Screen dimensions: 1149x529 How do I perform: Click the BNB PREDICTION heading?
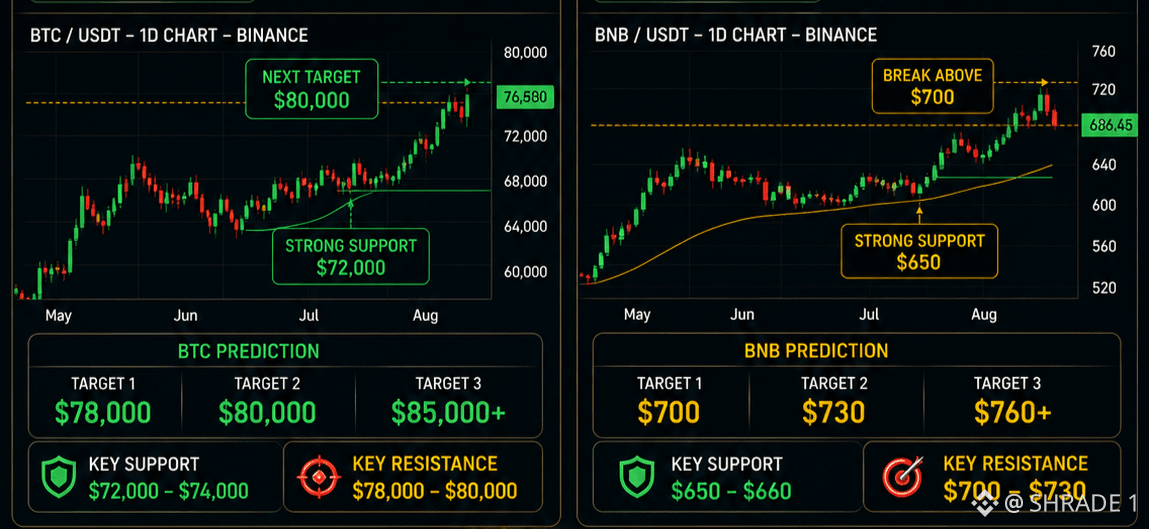coord(816,350)
